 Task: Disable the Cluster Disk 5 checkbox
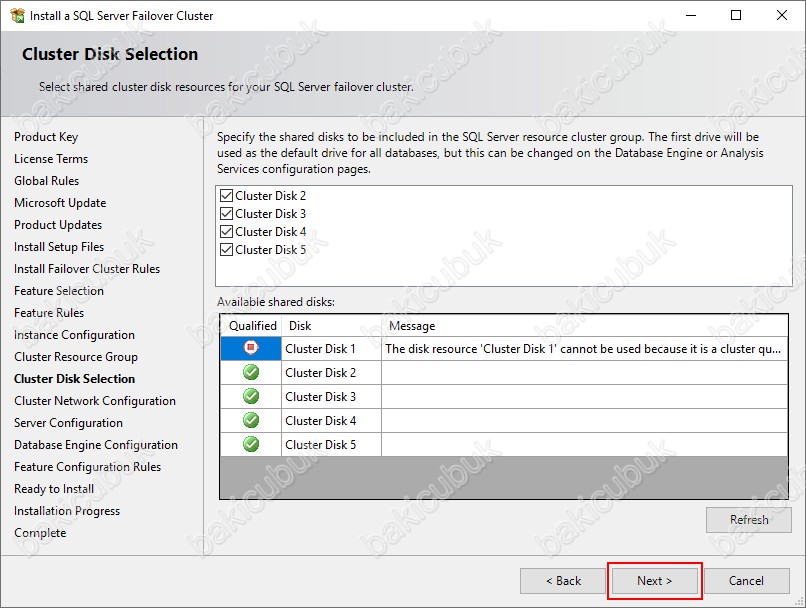tap(227, 250)
